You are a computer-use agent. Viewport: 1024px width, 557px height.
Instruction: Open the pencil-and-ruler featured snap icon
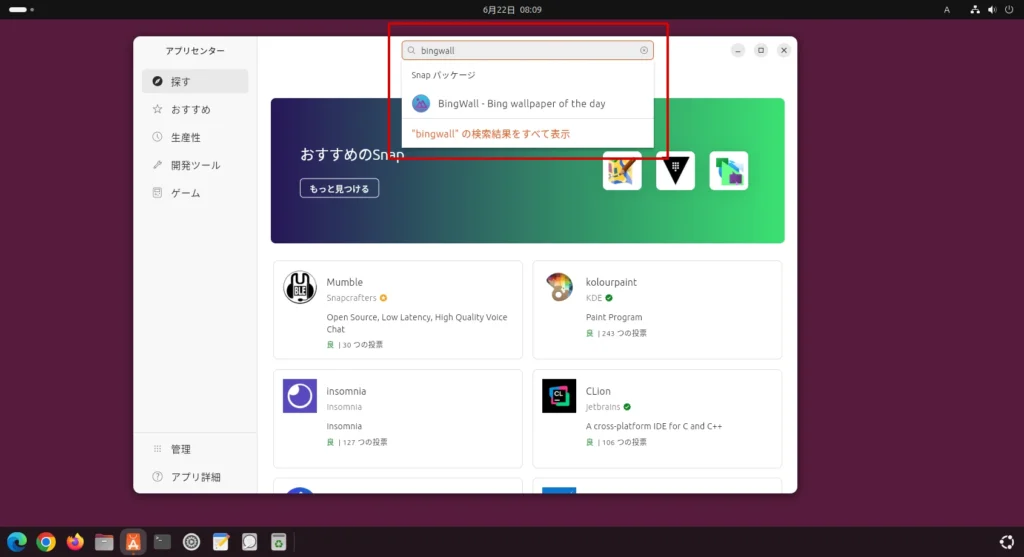[x=622, y=171]
